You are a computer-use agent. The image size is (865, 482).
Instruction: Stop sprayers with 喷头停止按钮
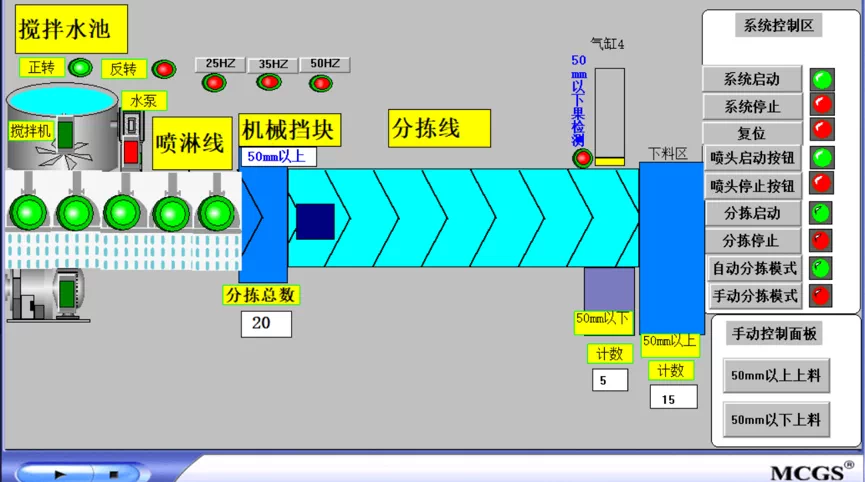tap(753, 186)
